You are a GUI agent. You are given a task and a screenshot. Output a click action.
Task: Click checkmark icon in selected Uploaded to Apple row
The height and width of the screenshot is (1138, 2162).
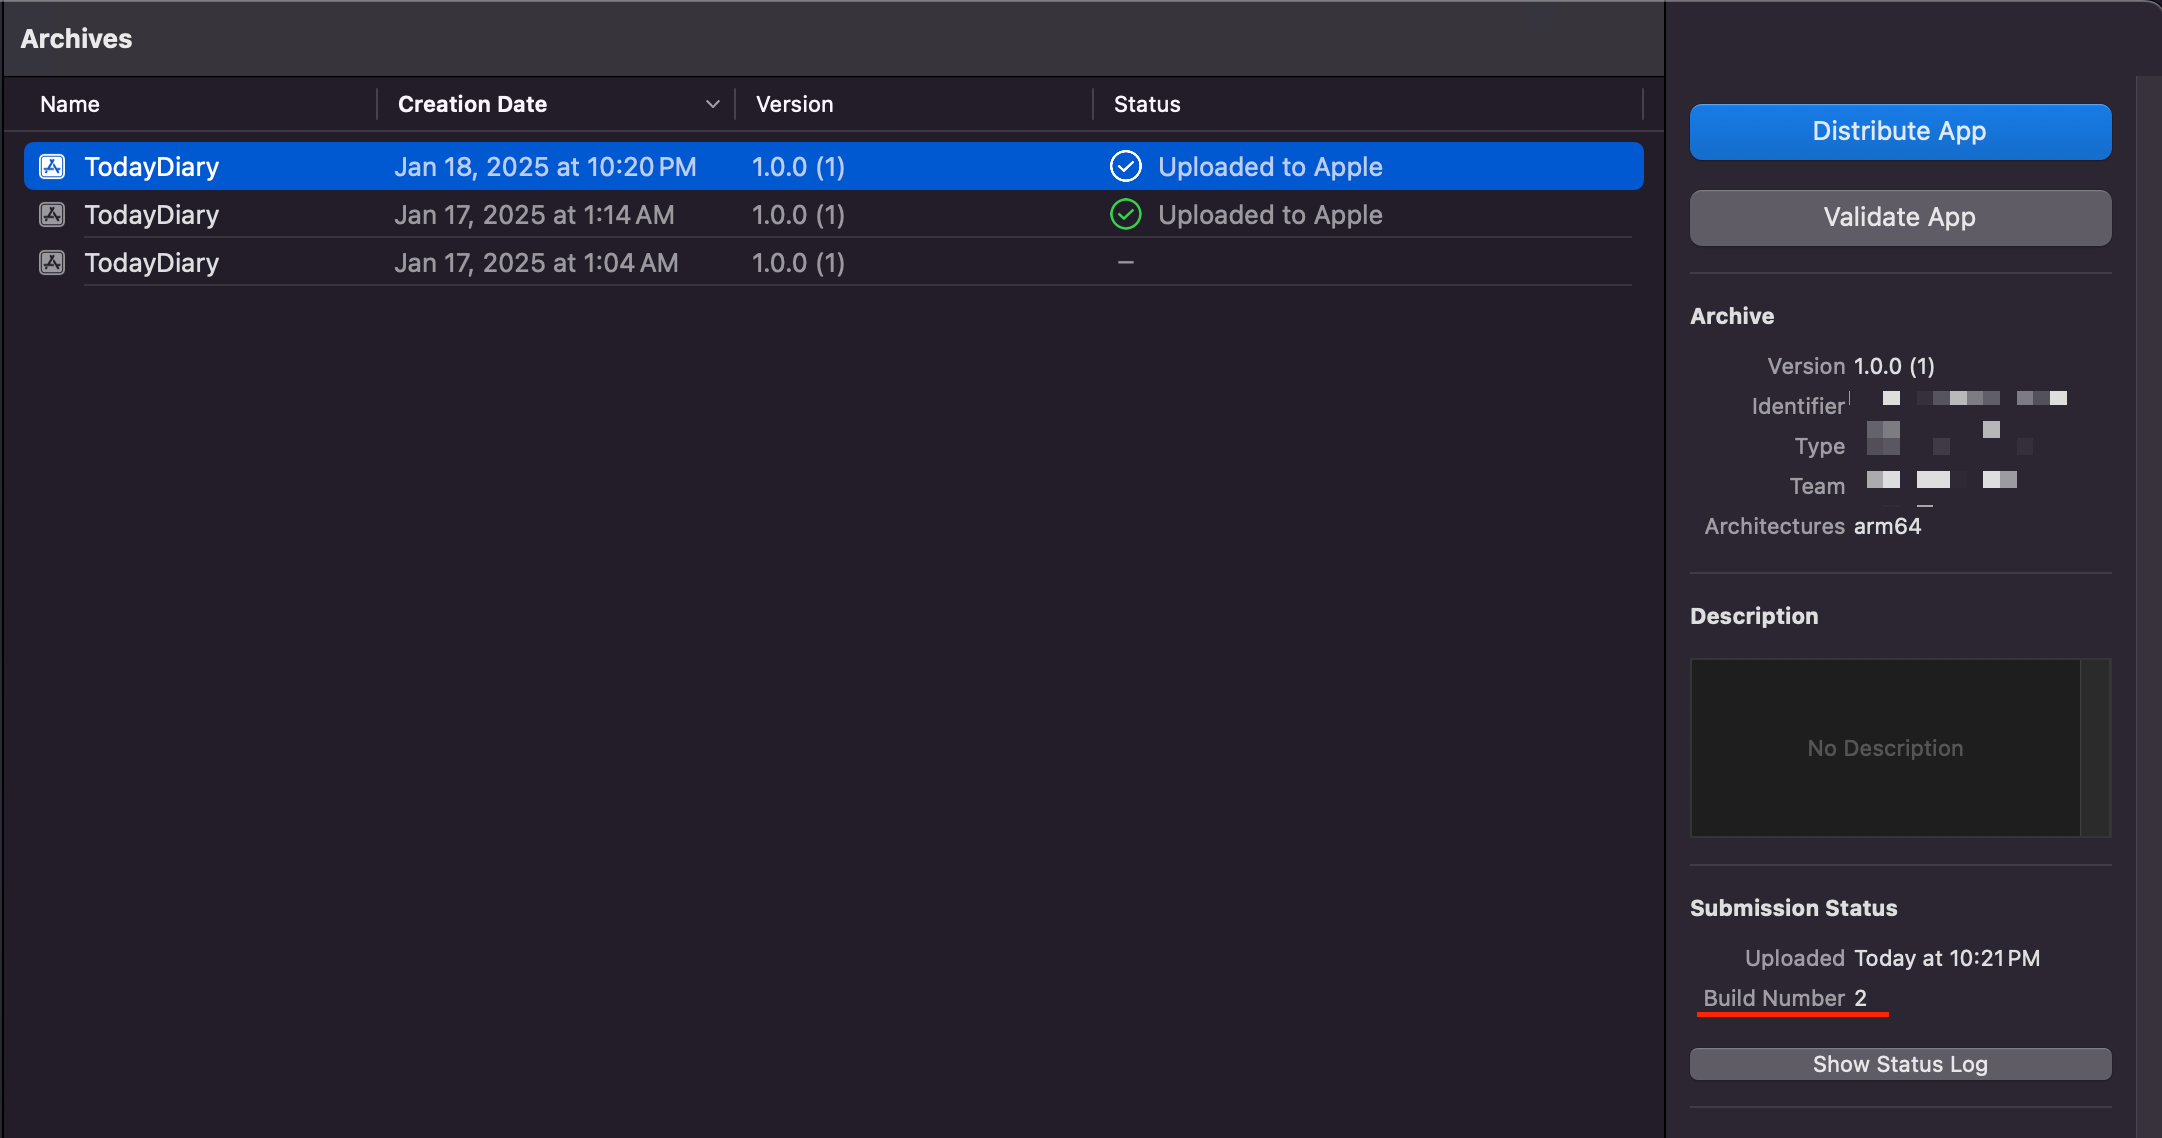click(x=1126, y=166)
